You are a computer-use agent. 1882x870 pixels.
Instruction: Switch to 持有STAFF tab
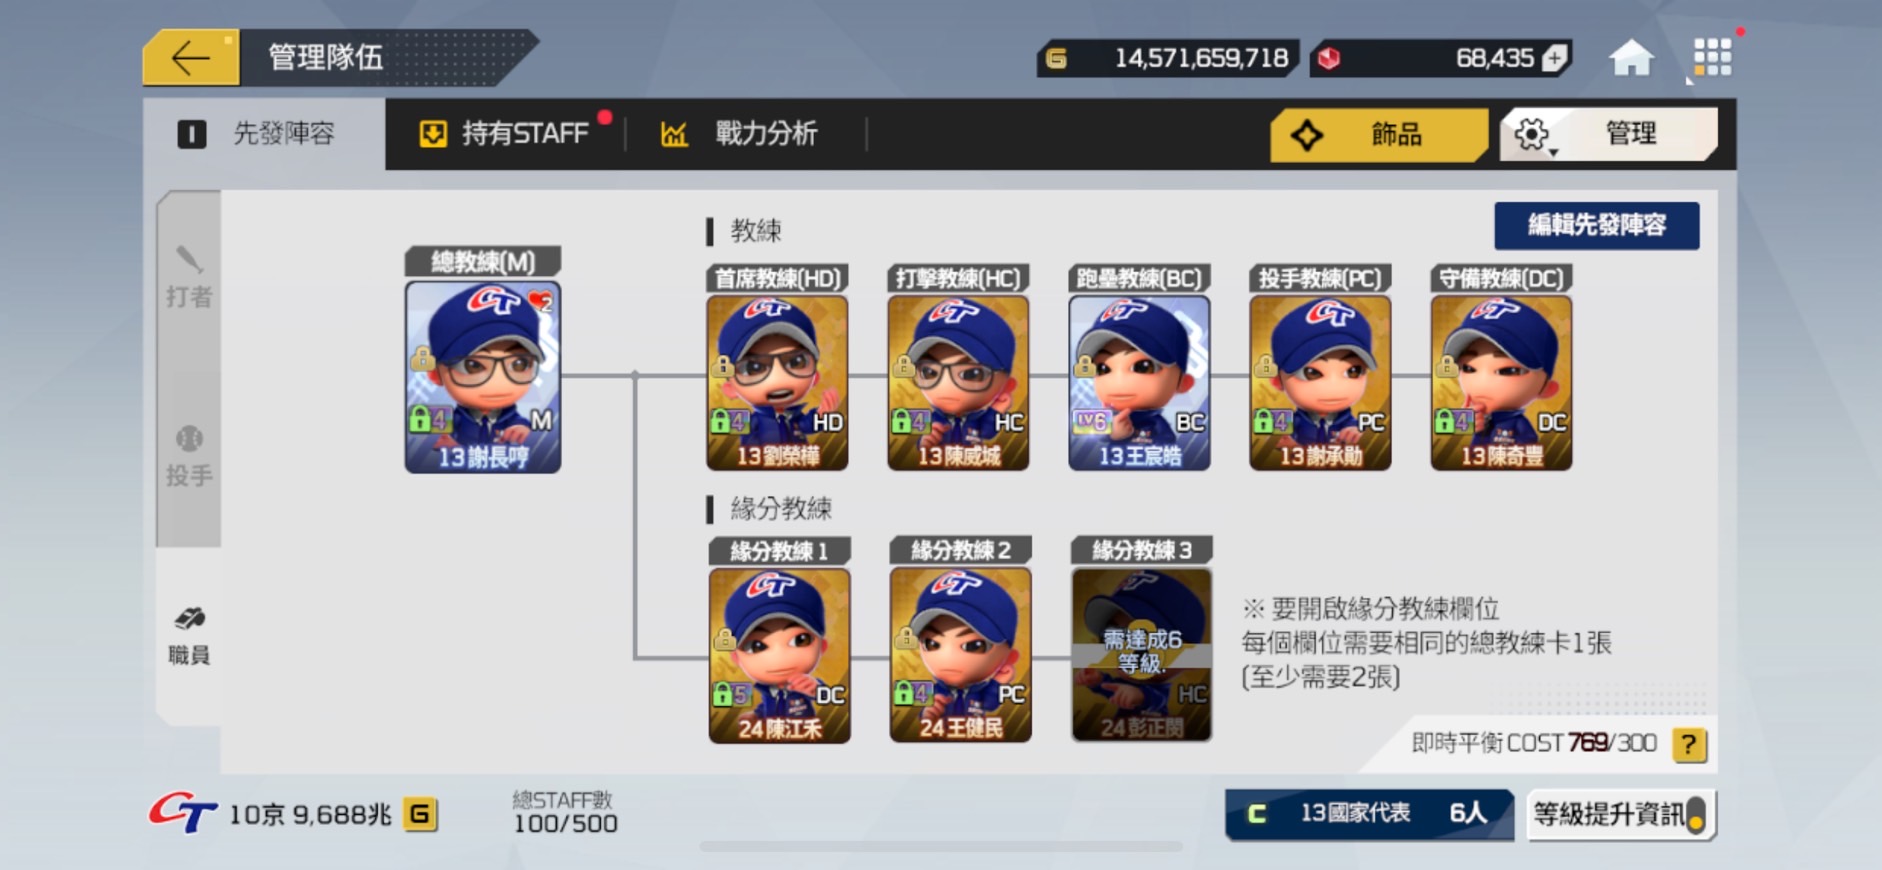[x=505, y=133]
